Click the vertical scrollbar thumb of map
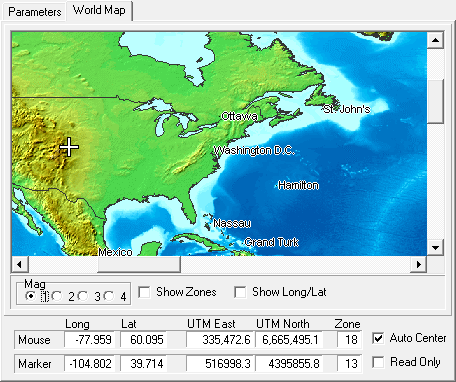 (435, 101)
